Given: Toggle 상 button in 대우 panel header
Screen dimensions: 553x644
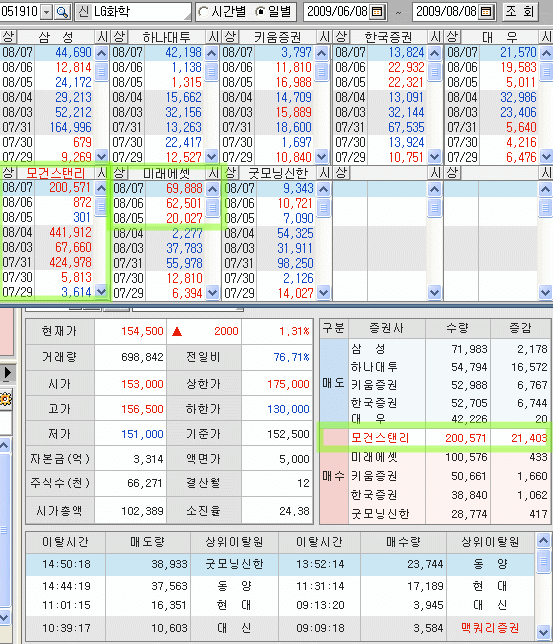Looking at the screenshot, I should tap(452, 37).
